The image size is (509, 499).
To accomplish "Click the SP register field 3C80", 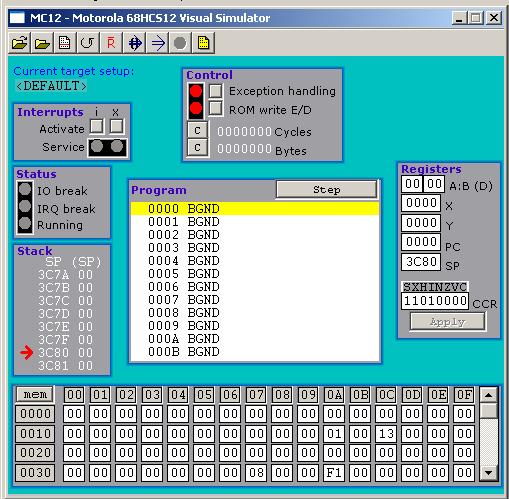I will tap(421, 262).
